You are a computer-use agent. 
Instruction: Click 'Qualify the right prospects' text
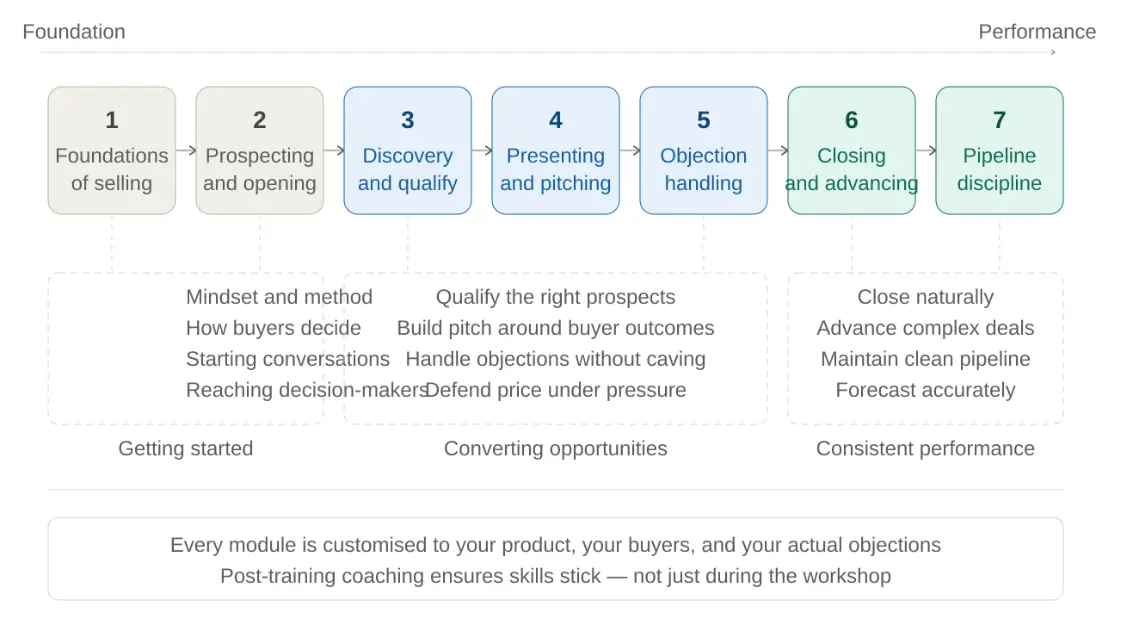click(x=555, y=297)
